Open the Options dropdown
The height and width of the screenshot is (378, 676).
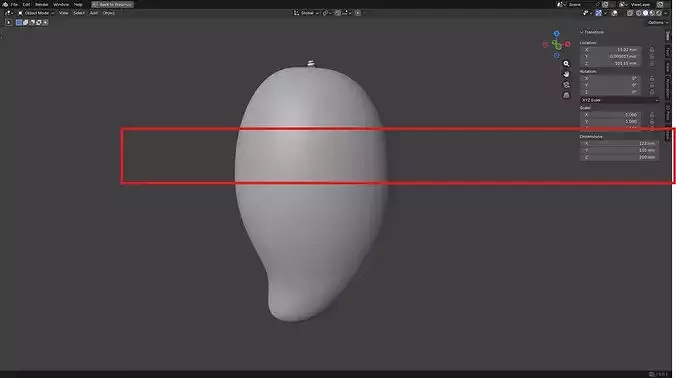tap(657, 22)
